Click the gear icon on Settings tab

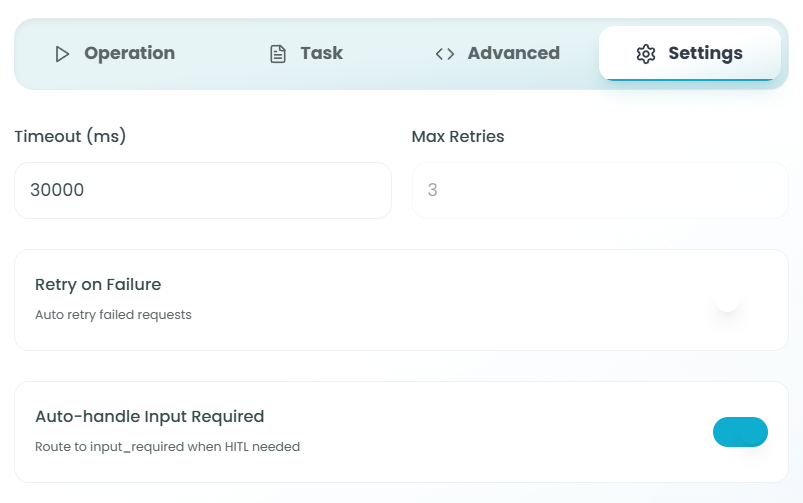click(646, 54)
